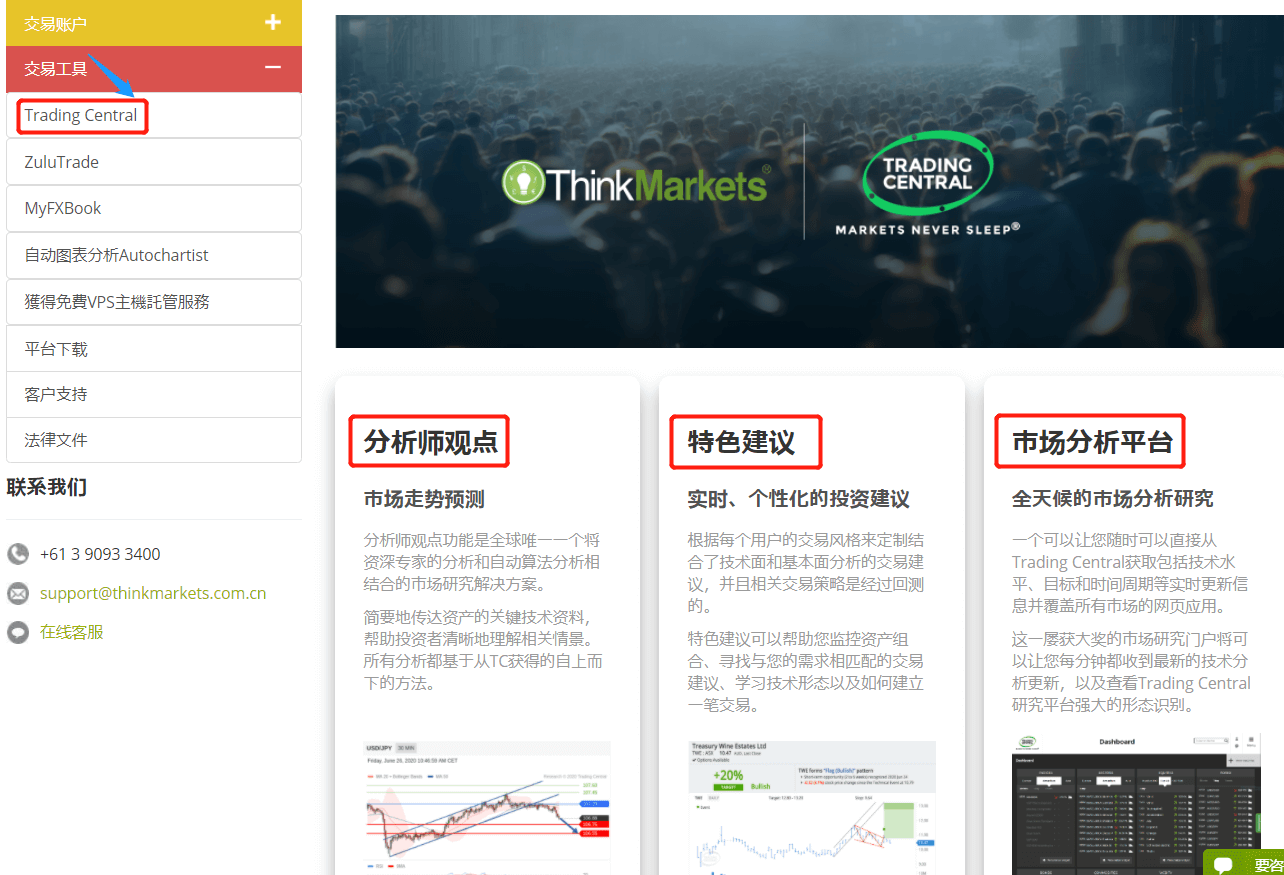
Task: Open support@thinkmarkets.com.cn email link
Action: pyautogui.click(x=153, y=593)
